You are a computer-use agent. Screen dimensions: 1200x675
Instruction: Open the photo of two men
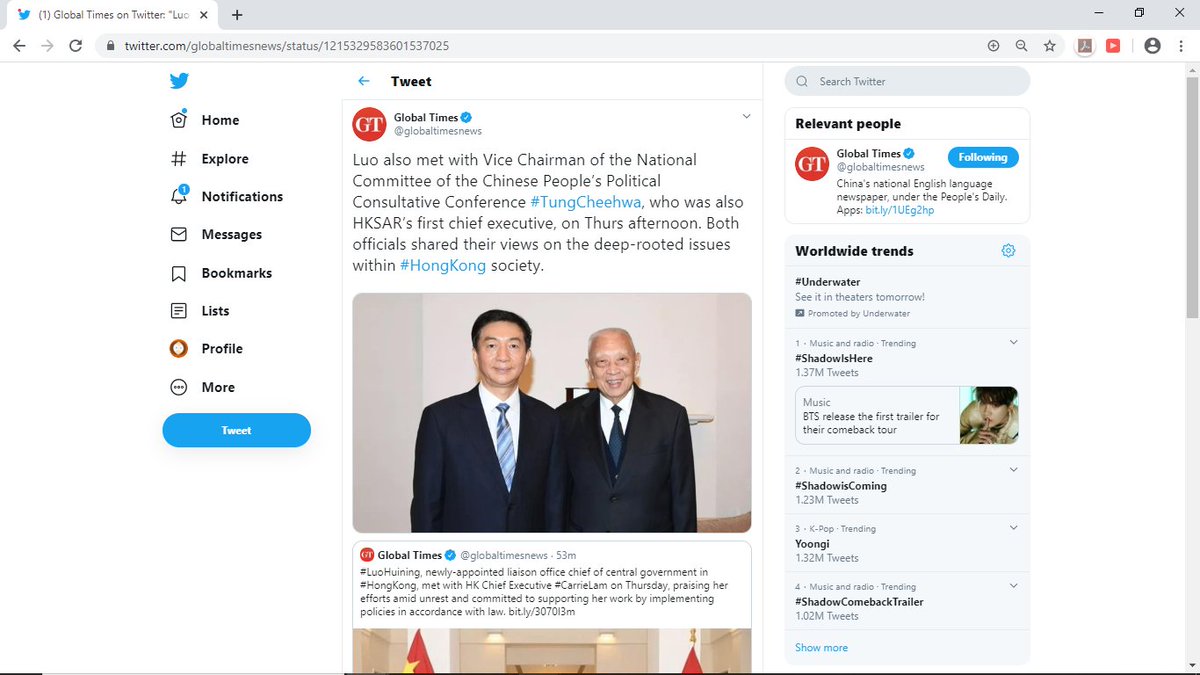point(552,412)
